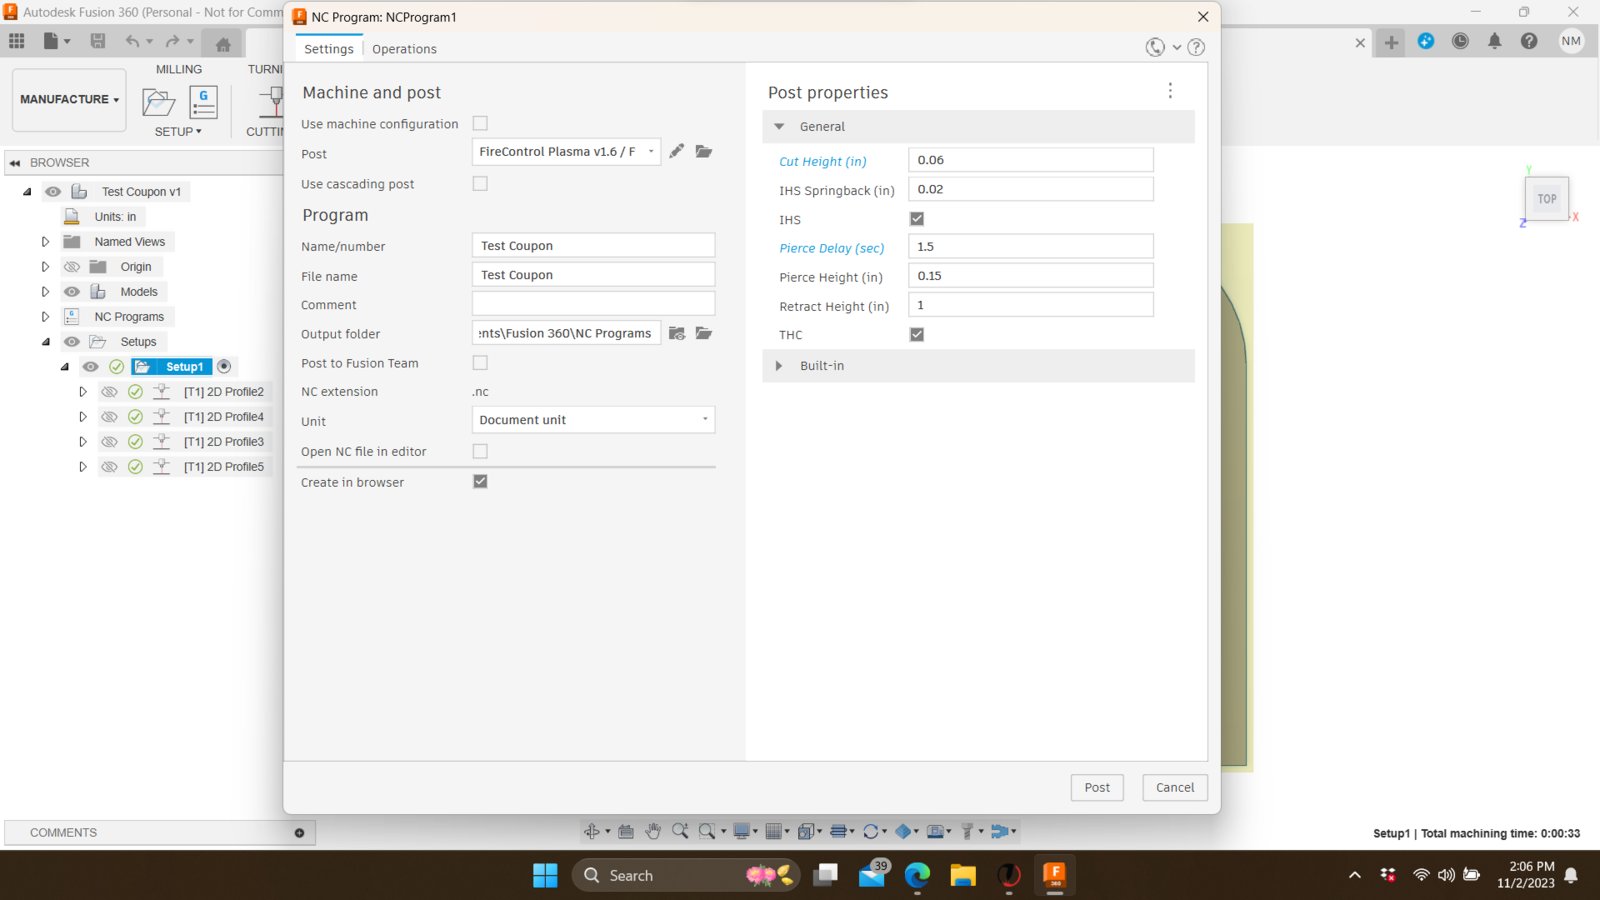The image size is (1600, 900).
Task: Select the Zoom tool with magnifier icon
Action: (680, 831)
